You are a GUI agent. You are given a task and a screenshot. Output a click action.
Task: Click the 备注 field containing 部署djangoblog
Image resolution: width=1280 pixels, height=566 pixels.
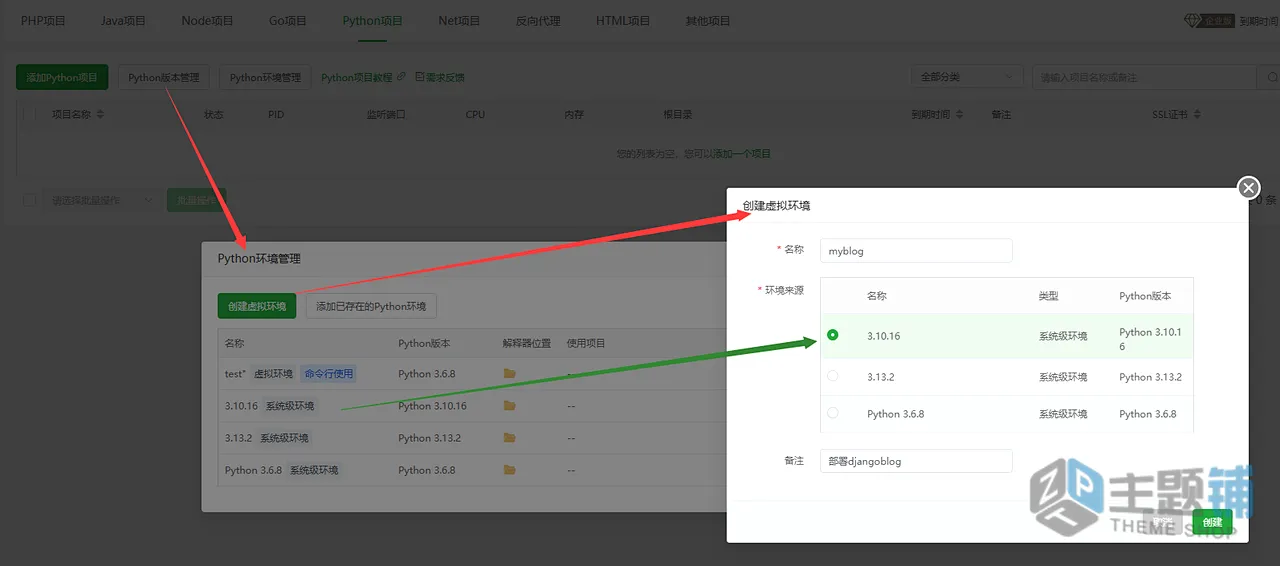point(916,461)
